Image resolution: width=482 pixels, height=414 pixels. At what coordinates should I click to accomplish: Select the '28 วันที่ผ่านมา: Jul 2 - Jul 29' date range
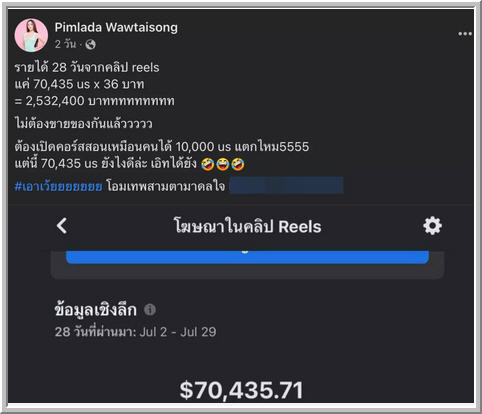pyautogui.click(x=135, y=332)
